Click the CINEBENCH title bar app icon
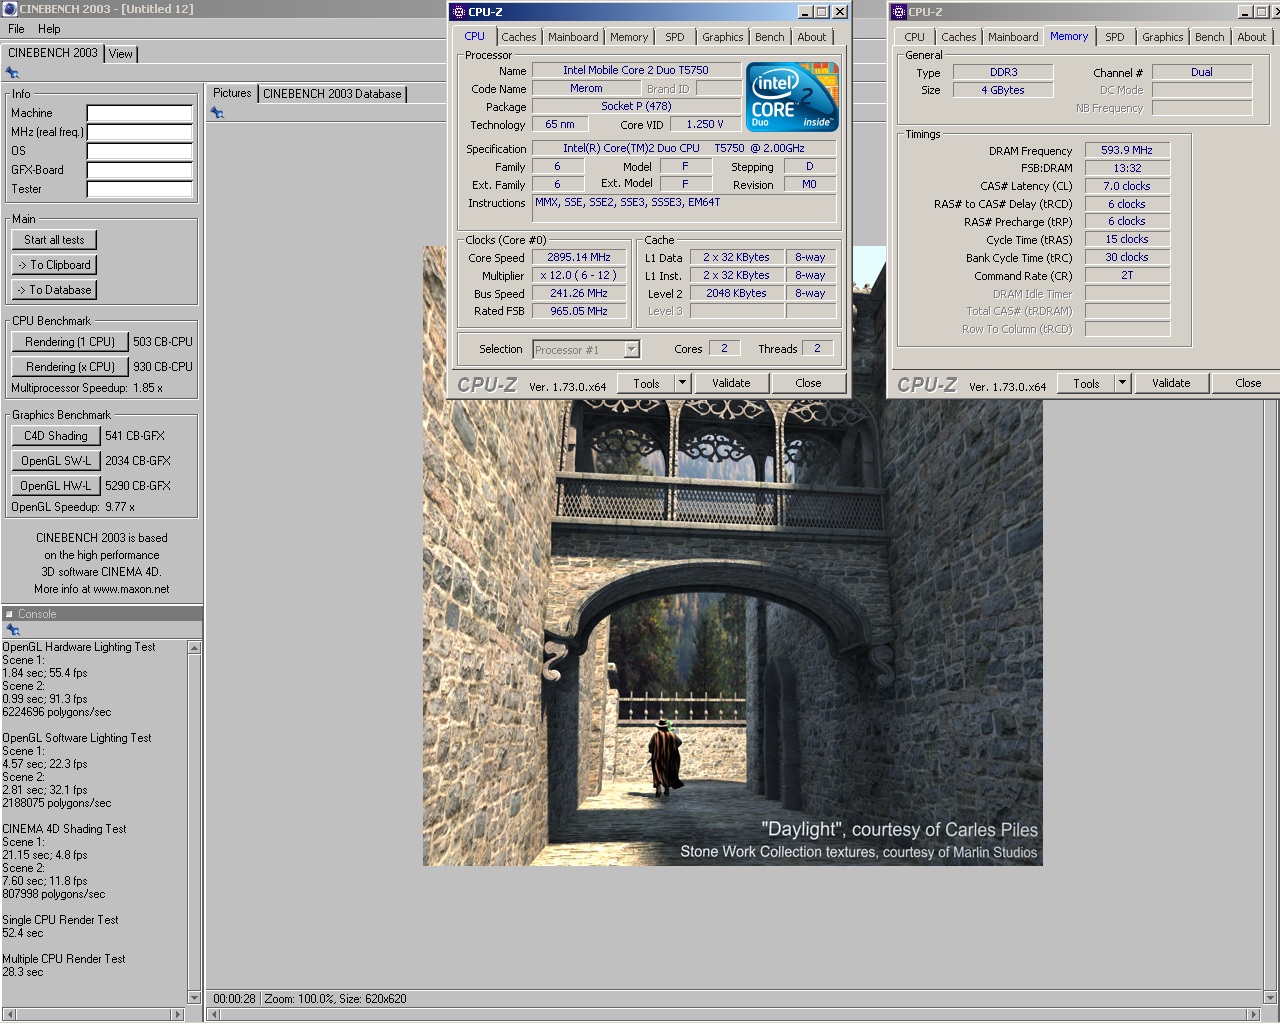Image resolution: width=1280 pixels, height=1024 pixels. pyautogui.click(x=10, y=9)
